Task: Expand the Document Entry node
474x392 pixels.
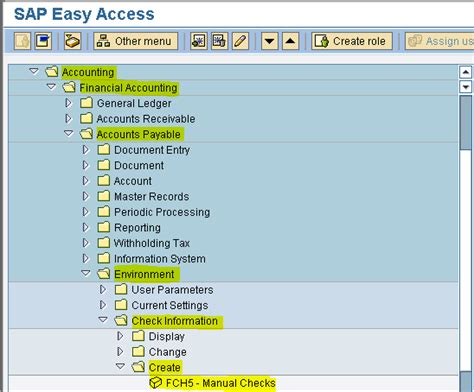Action: [86, 150]
